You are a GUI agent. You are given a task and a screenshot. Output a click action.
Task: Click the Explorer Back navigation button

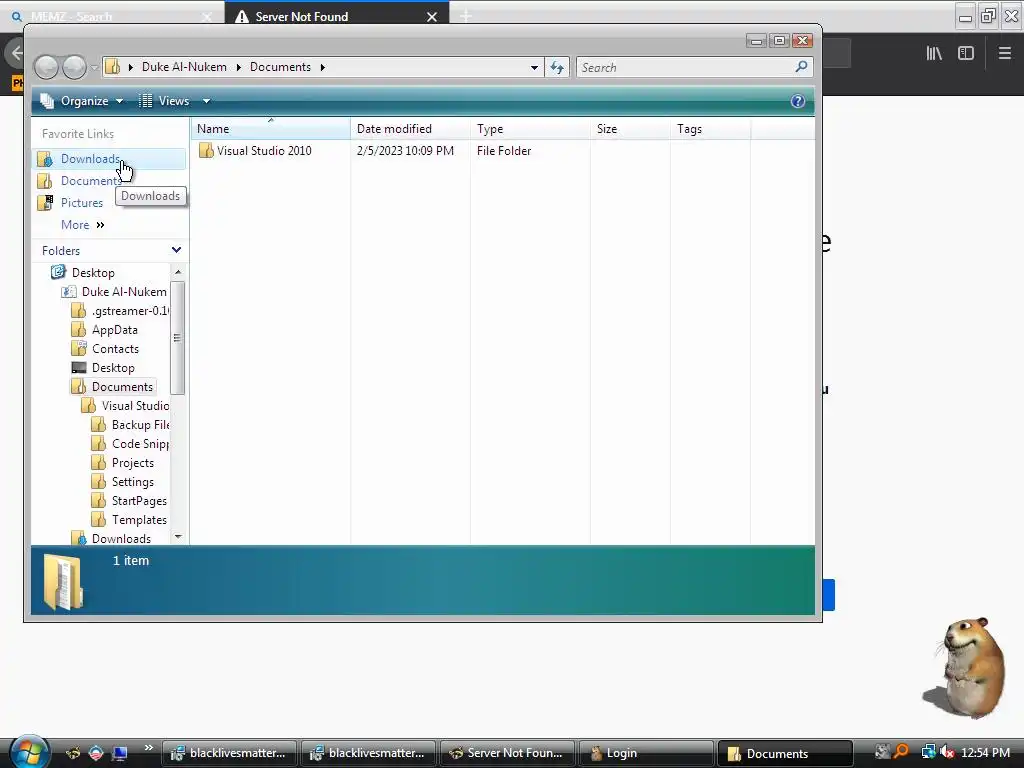click(46, 67)
